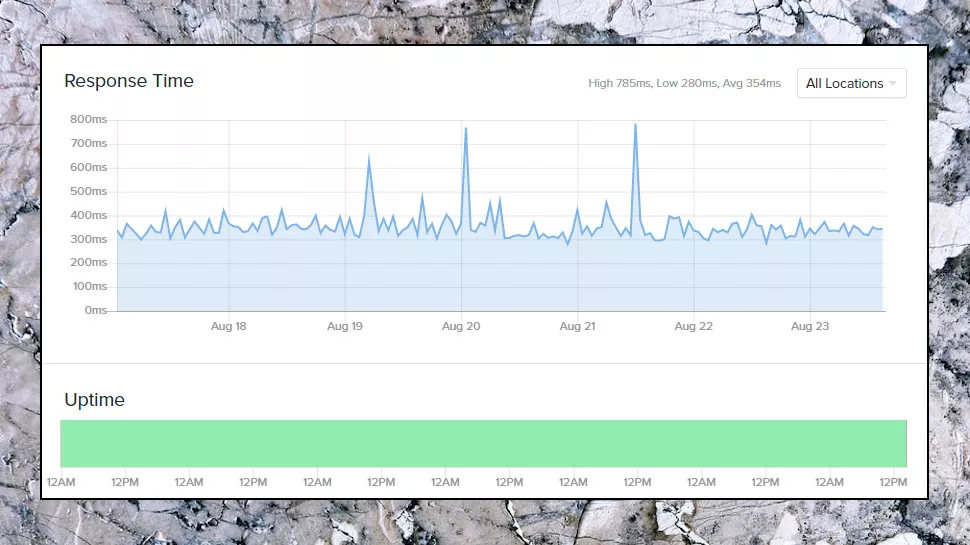The width and height of the screenshot is (970, 545).
Task: Click the 400ms y-axis label
Action: [88, 215]
